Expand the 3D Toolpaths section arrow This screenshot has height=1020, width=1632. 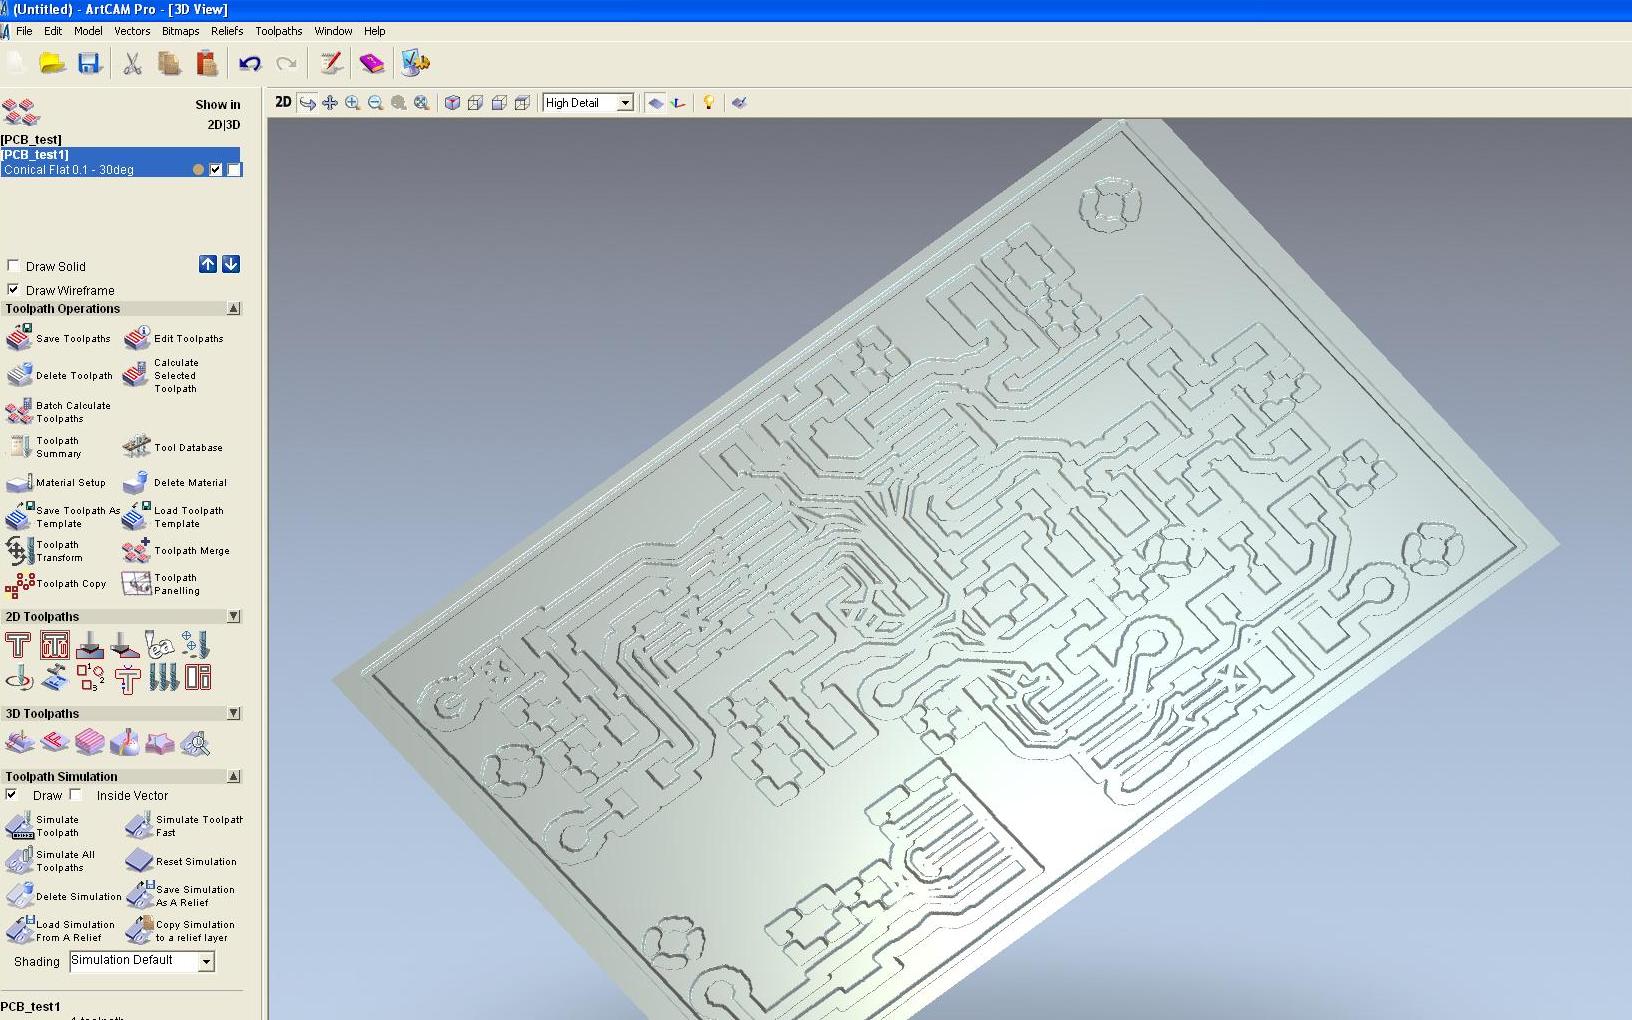[234, 714]
